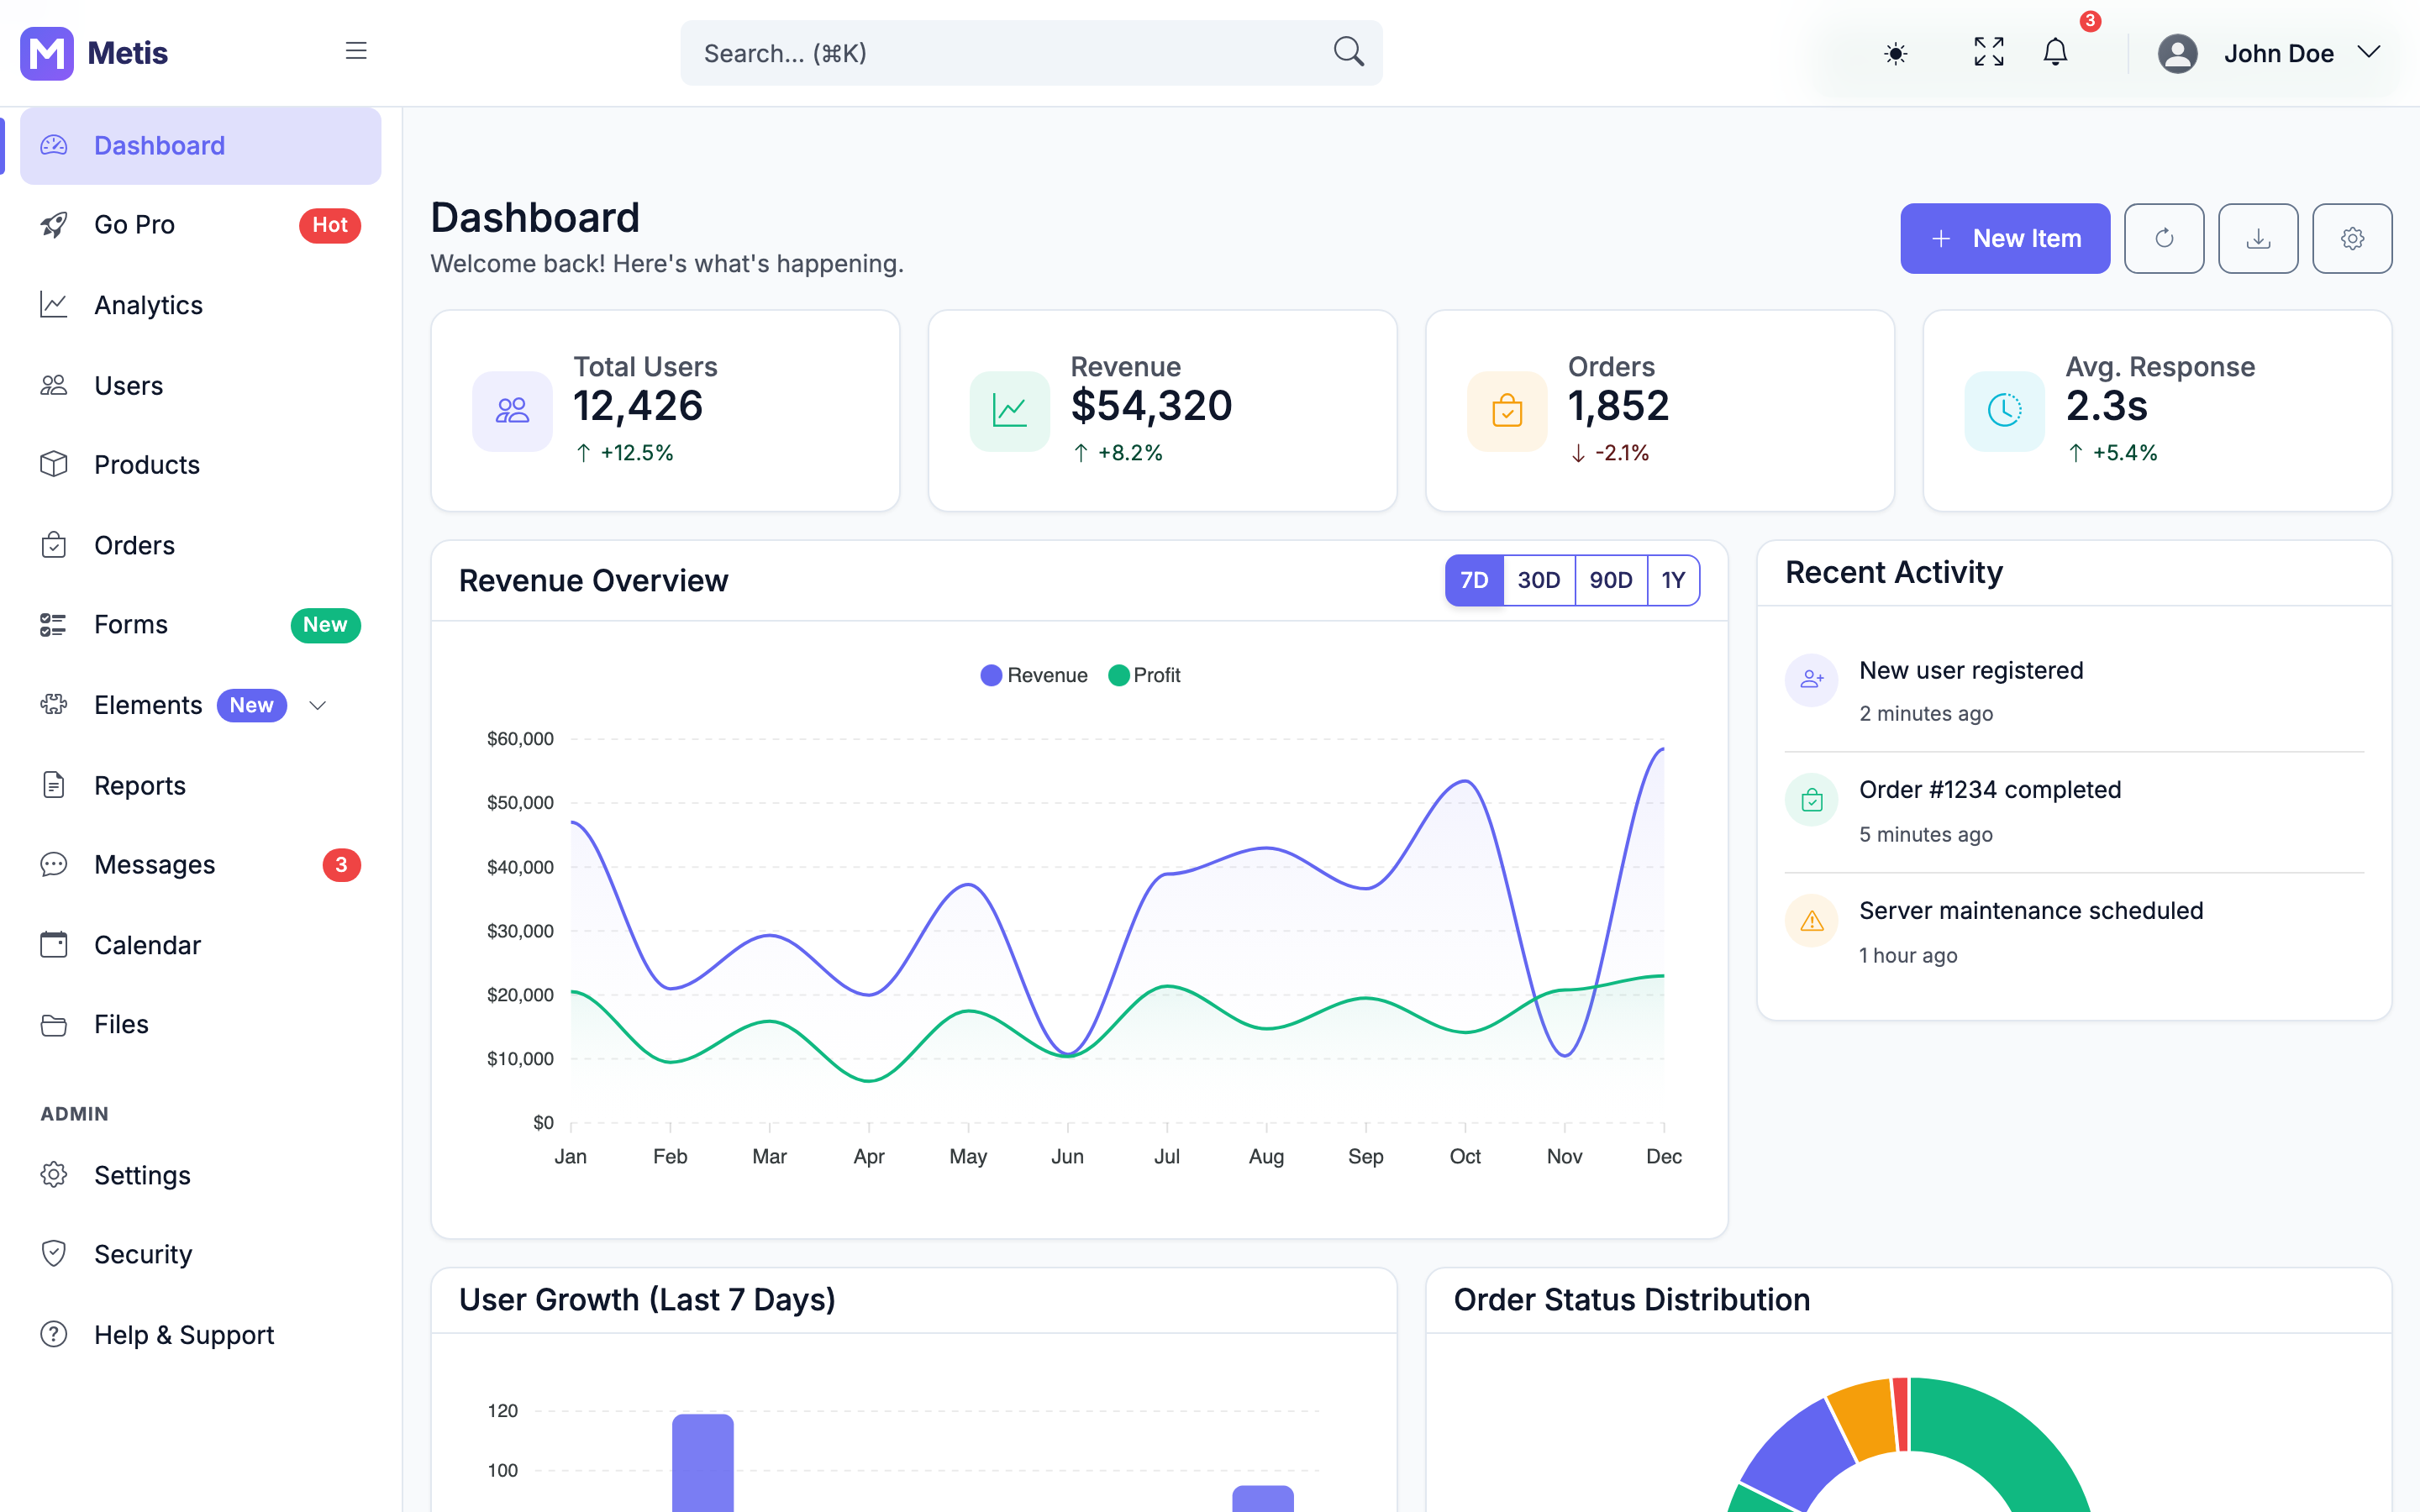Click the Metis logo icon
2420x1512 pixels.
pos(47,53)
